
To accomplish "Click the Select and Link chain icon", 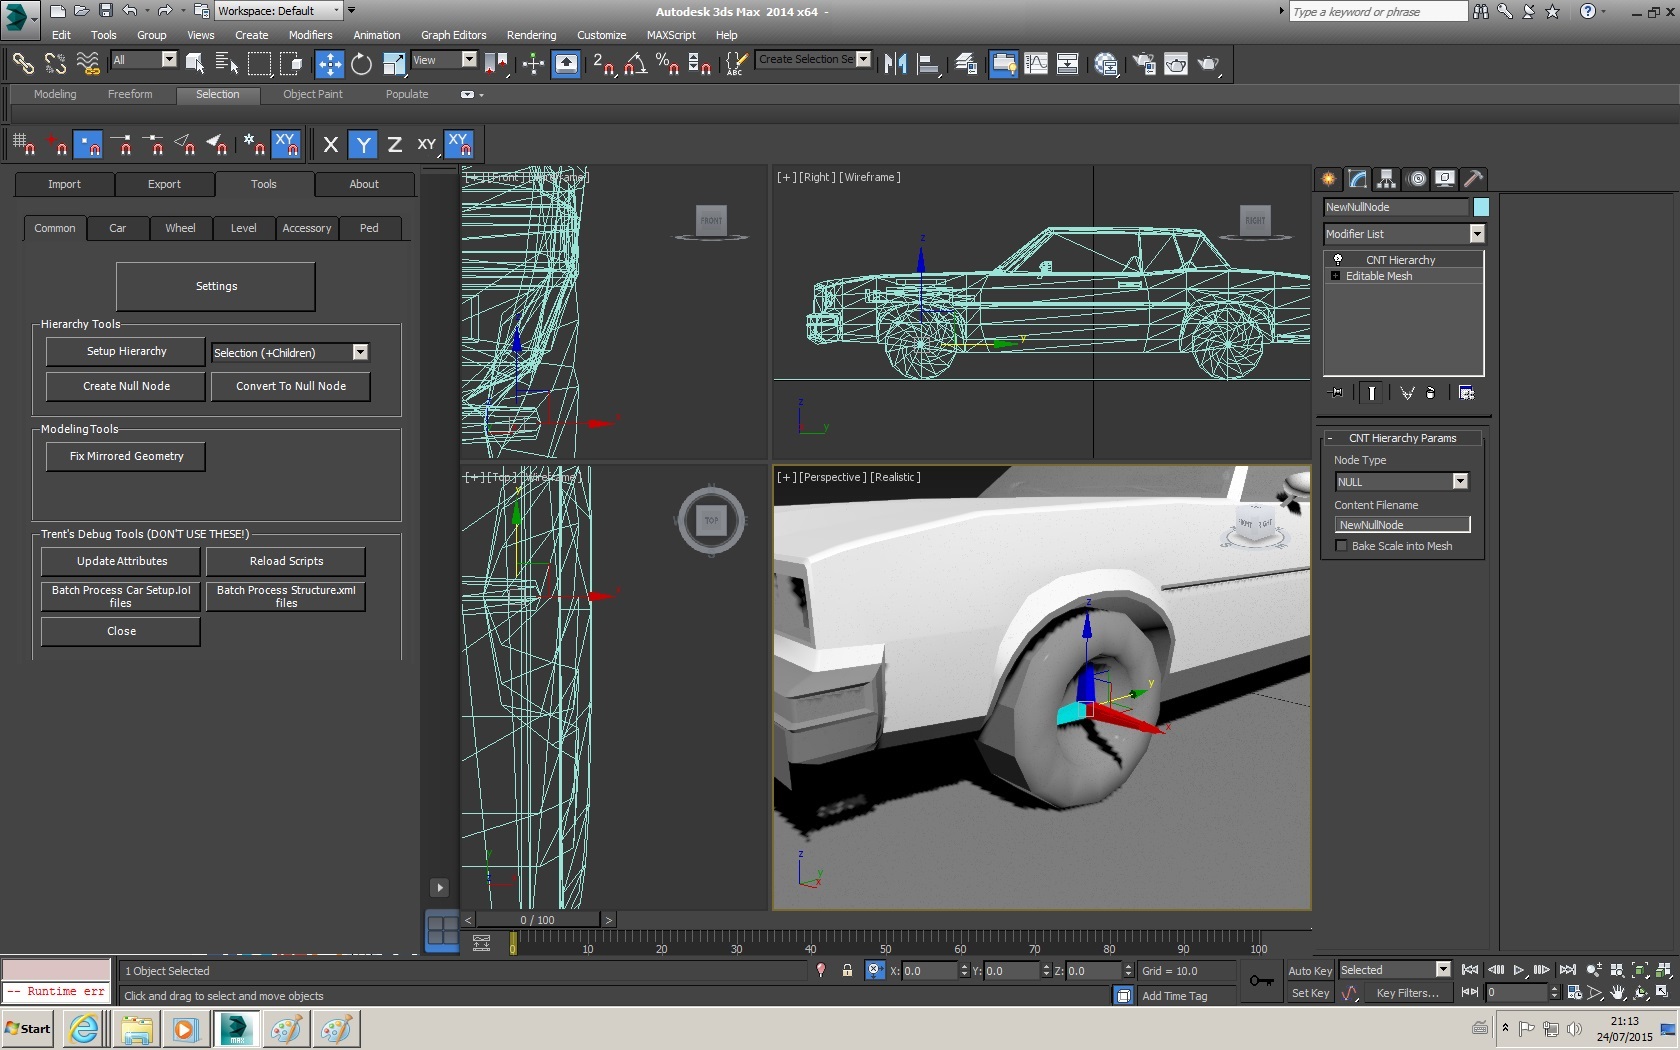I will pyautogui.click(x=22, y=64).
